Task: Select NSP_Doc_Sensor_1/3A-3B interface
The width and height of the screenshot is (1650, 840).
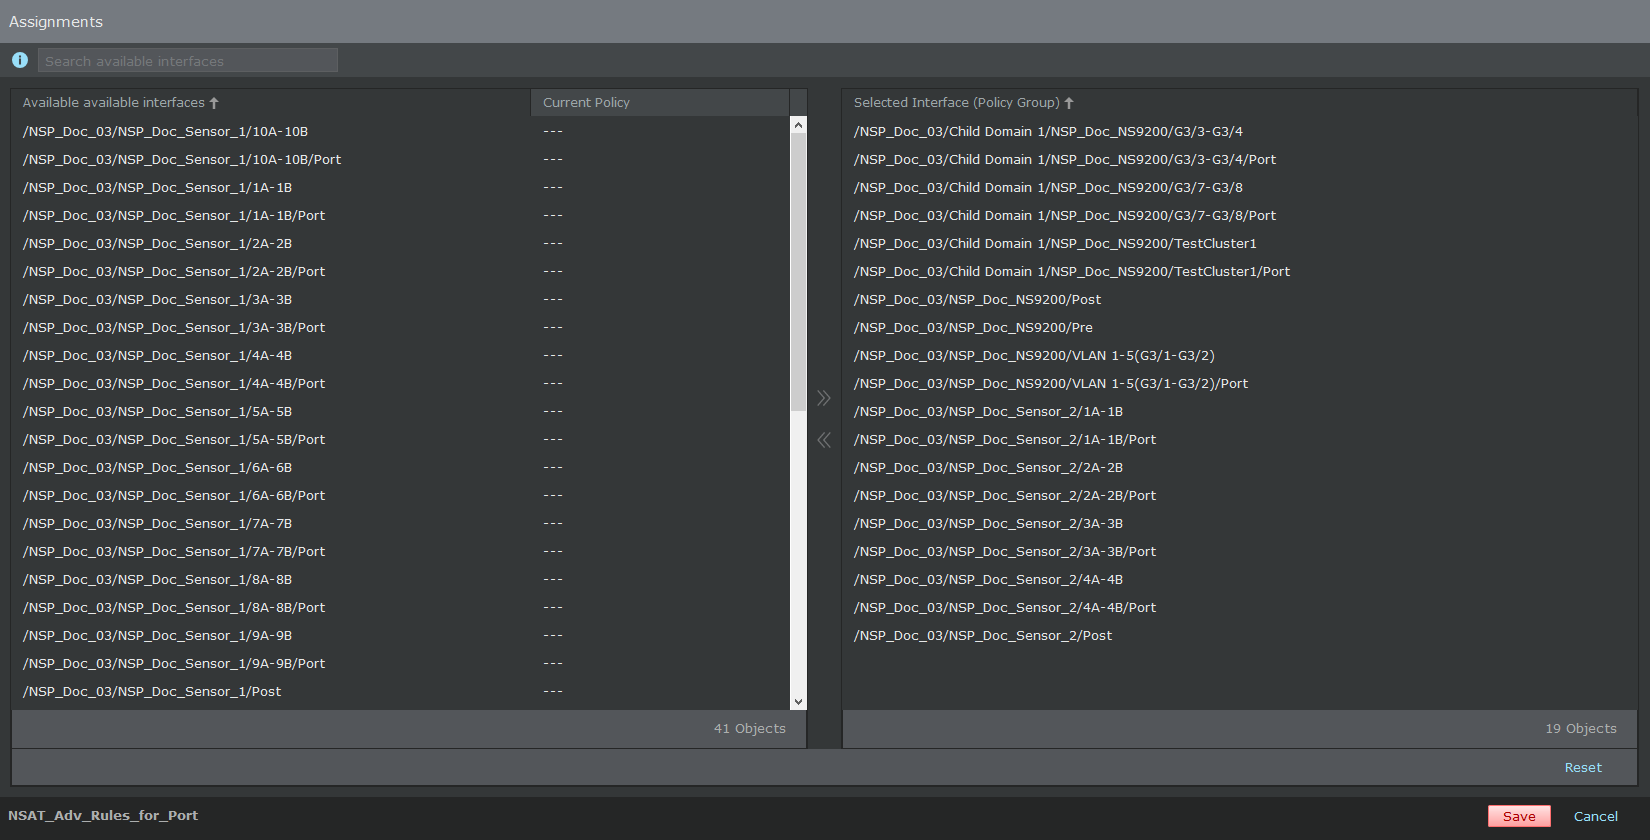Action: 400,299
